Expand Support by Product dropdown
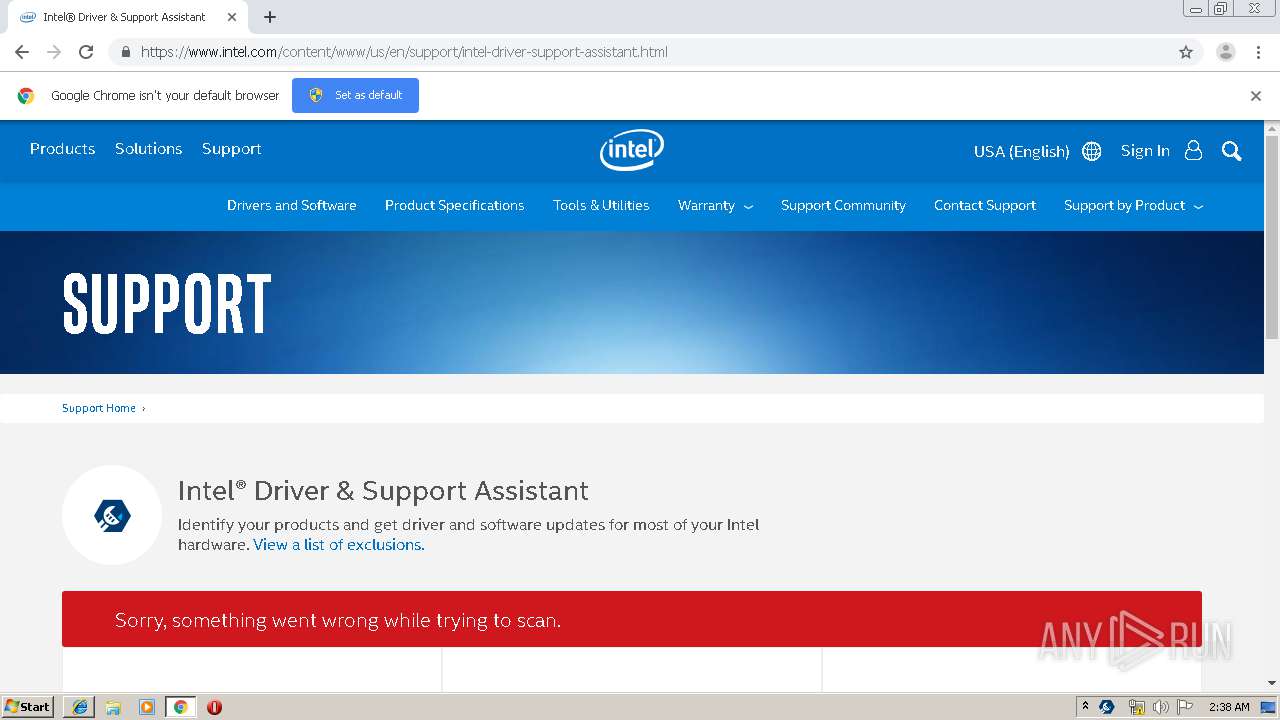The image size is (1280, 720). pyautogui.click(x=1133, y=205)
